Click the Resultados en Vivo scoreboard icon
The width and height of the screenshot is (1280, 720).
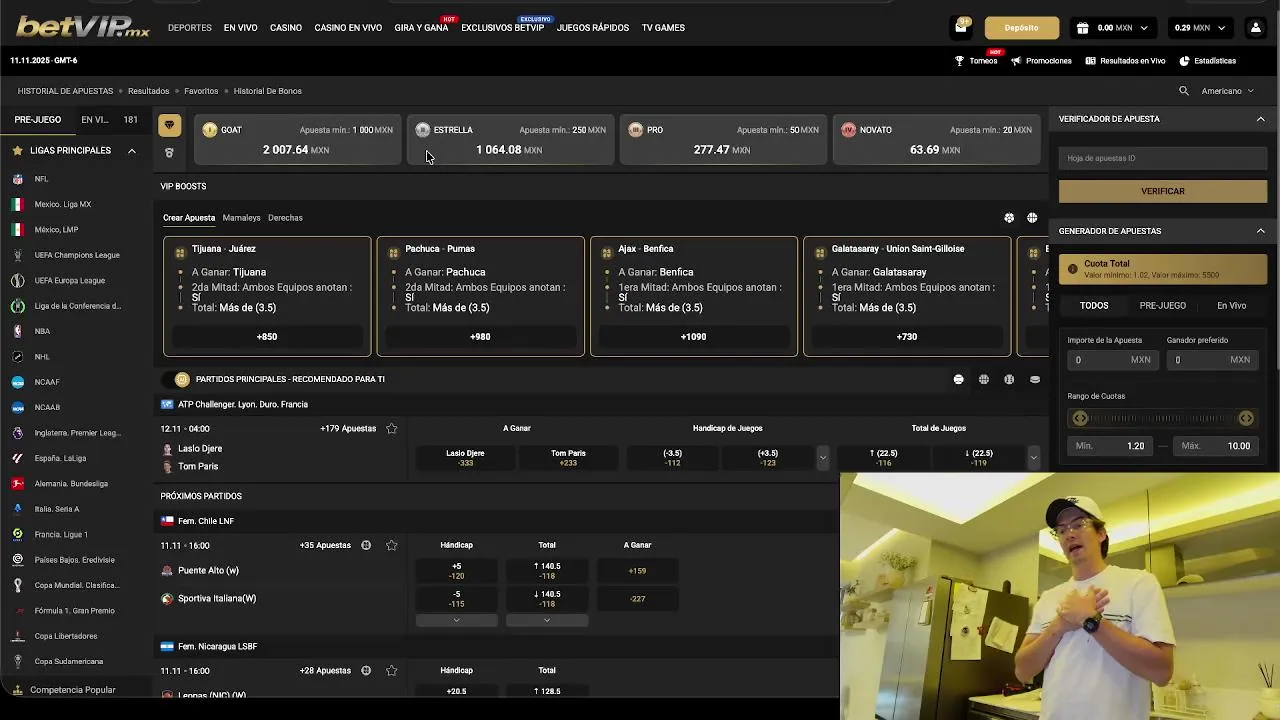(1091, 61)
